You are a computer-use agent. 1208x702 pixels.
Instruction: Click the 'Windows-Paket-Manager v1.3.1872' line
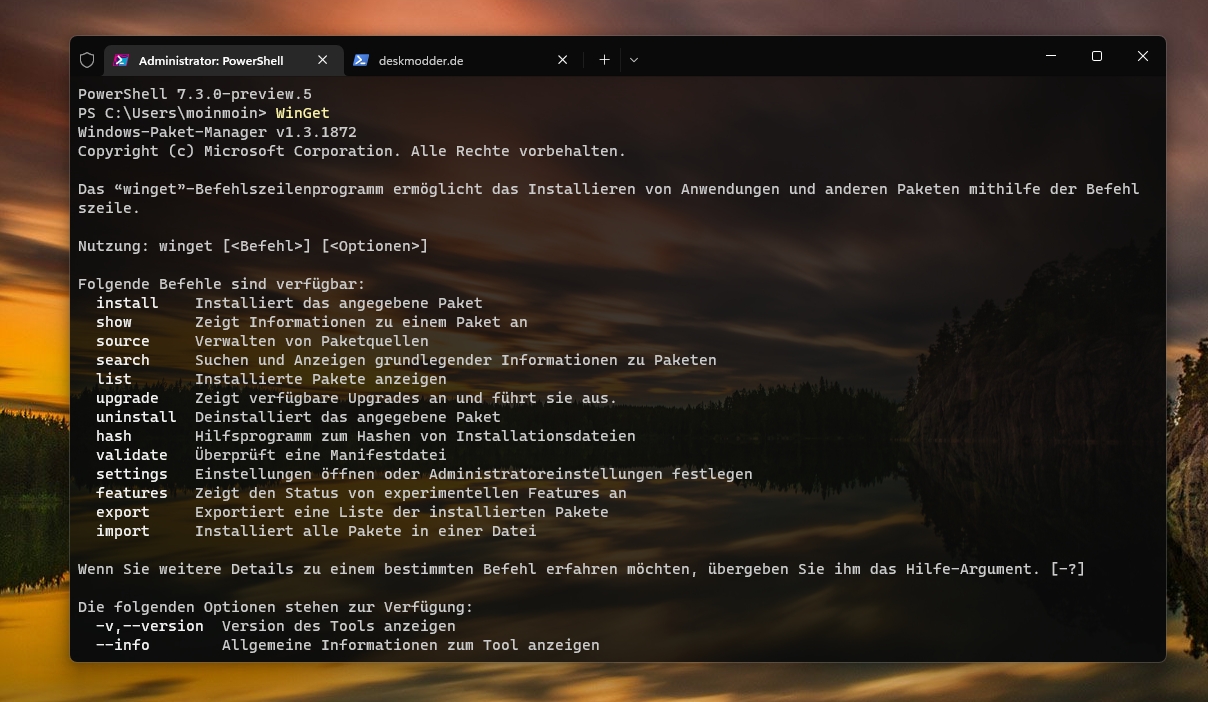coord(217,132)
